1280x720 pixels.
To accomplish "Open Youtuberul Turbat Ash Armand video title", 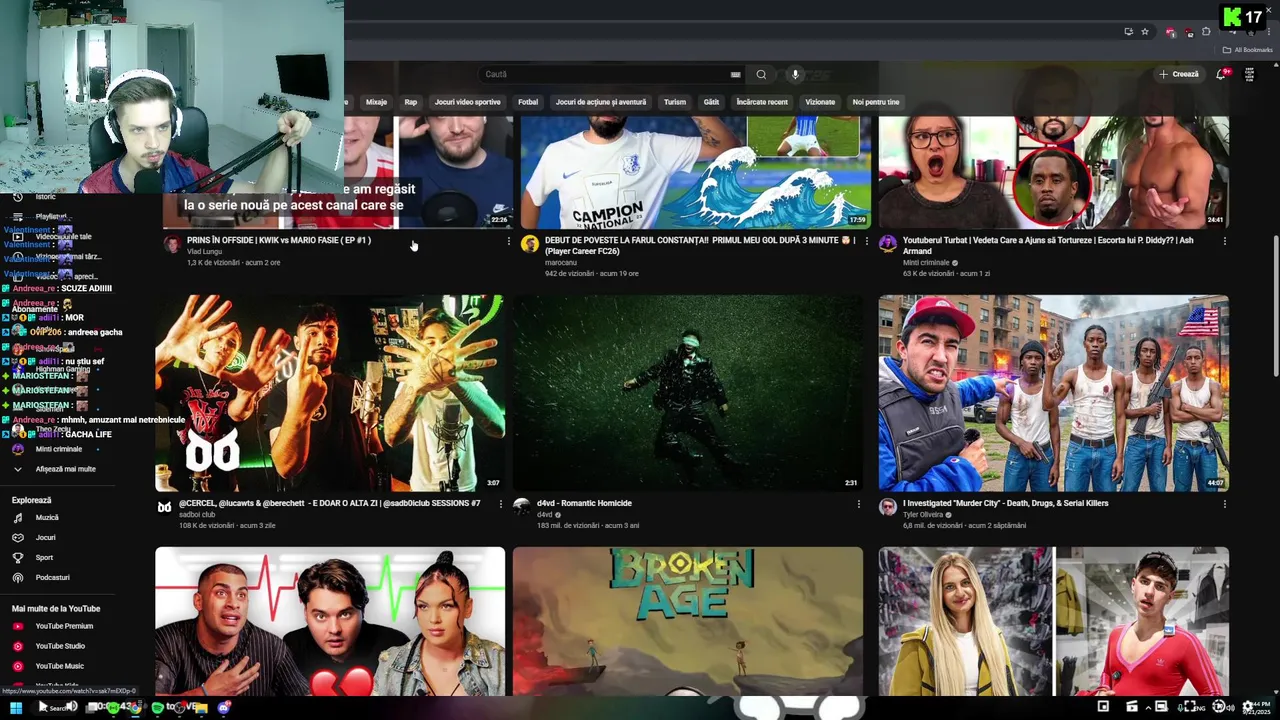I will pos(1048,245).
